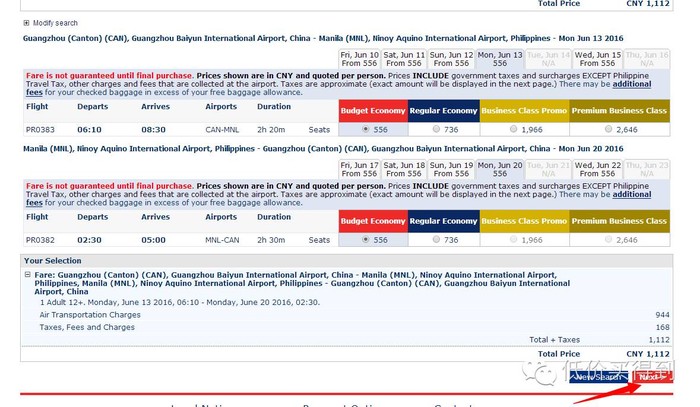Switch outbound date to Wed, Jun 15
This screenshot has height=407, width=700.
click(598, 59)
